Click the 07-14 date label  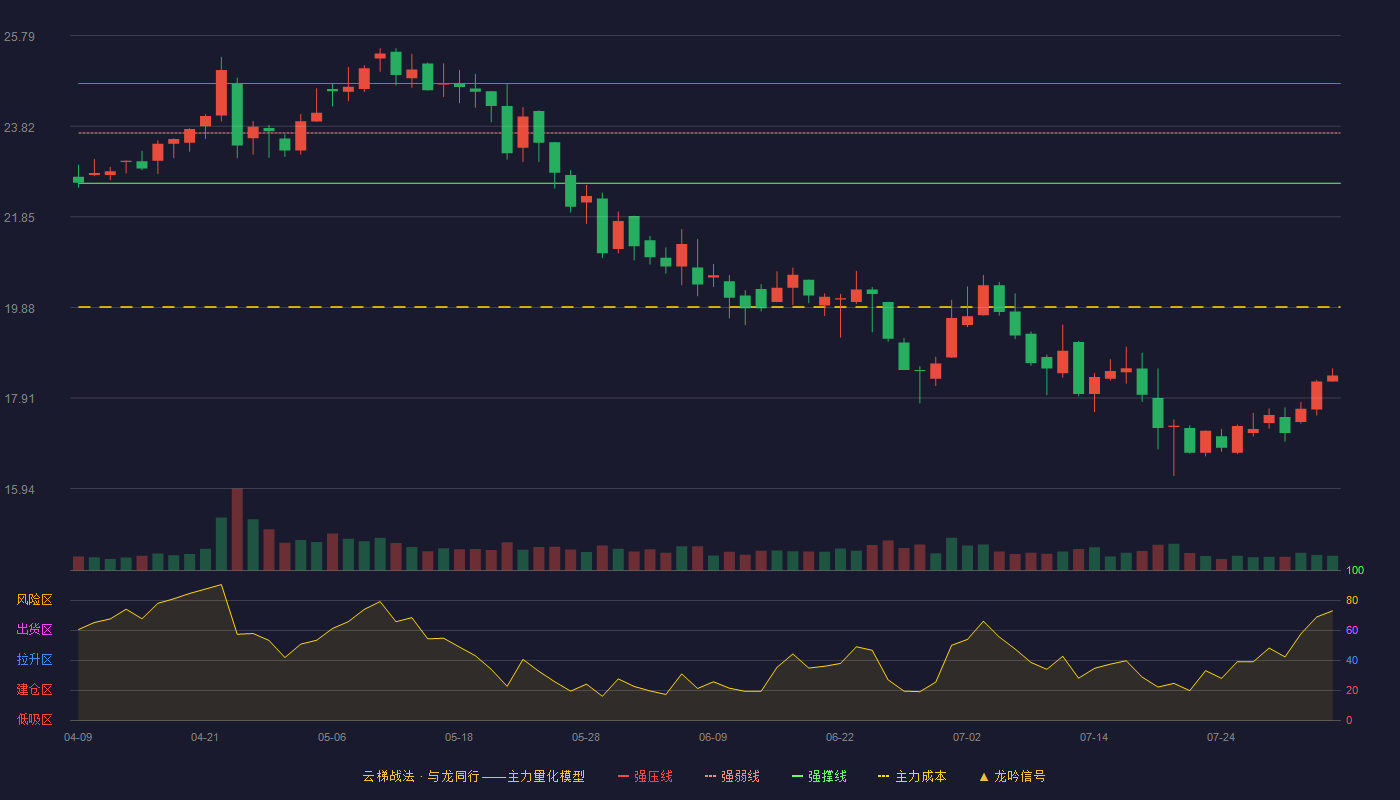pos(1094,737)
